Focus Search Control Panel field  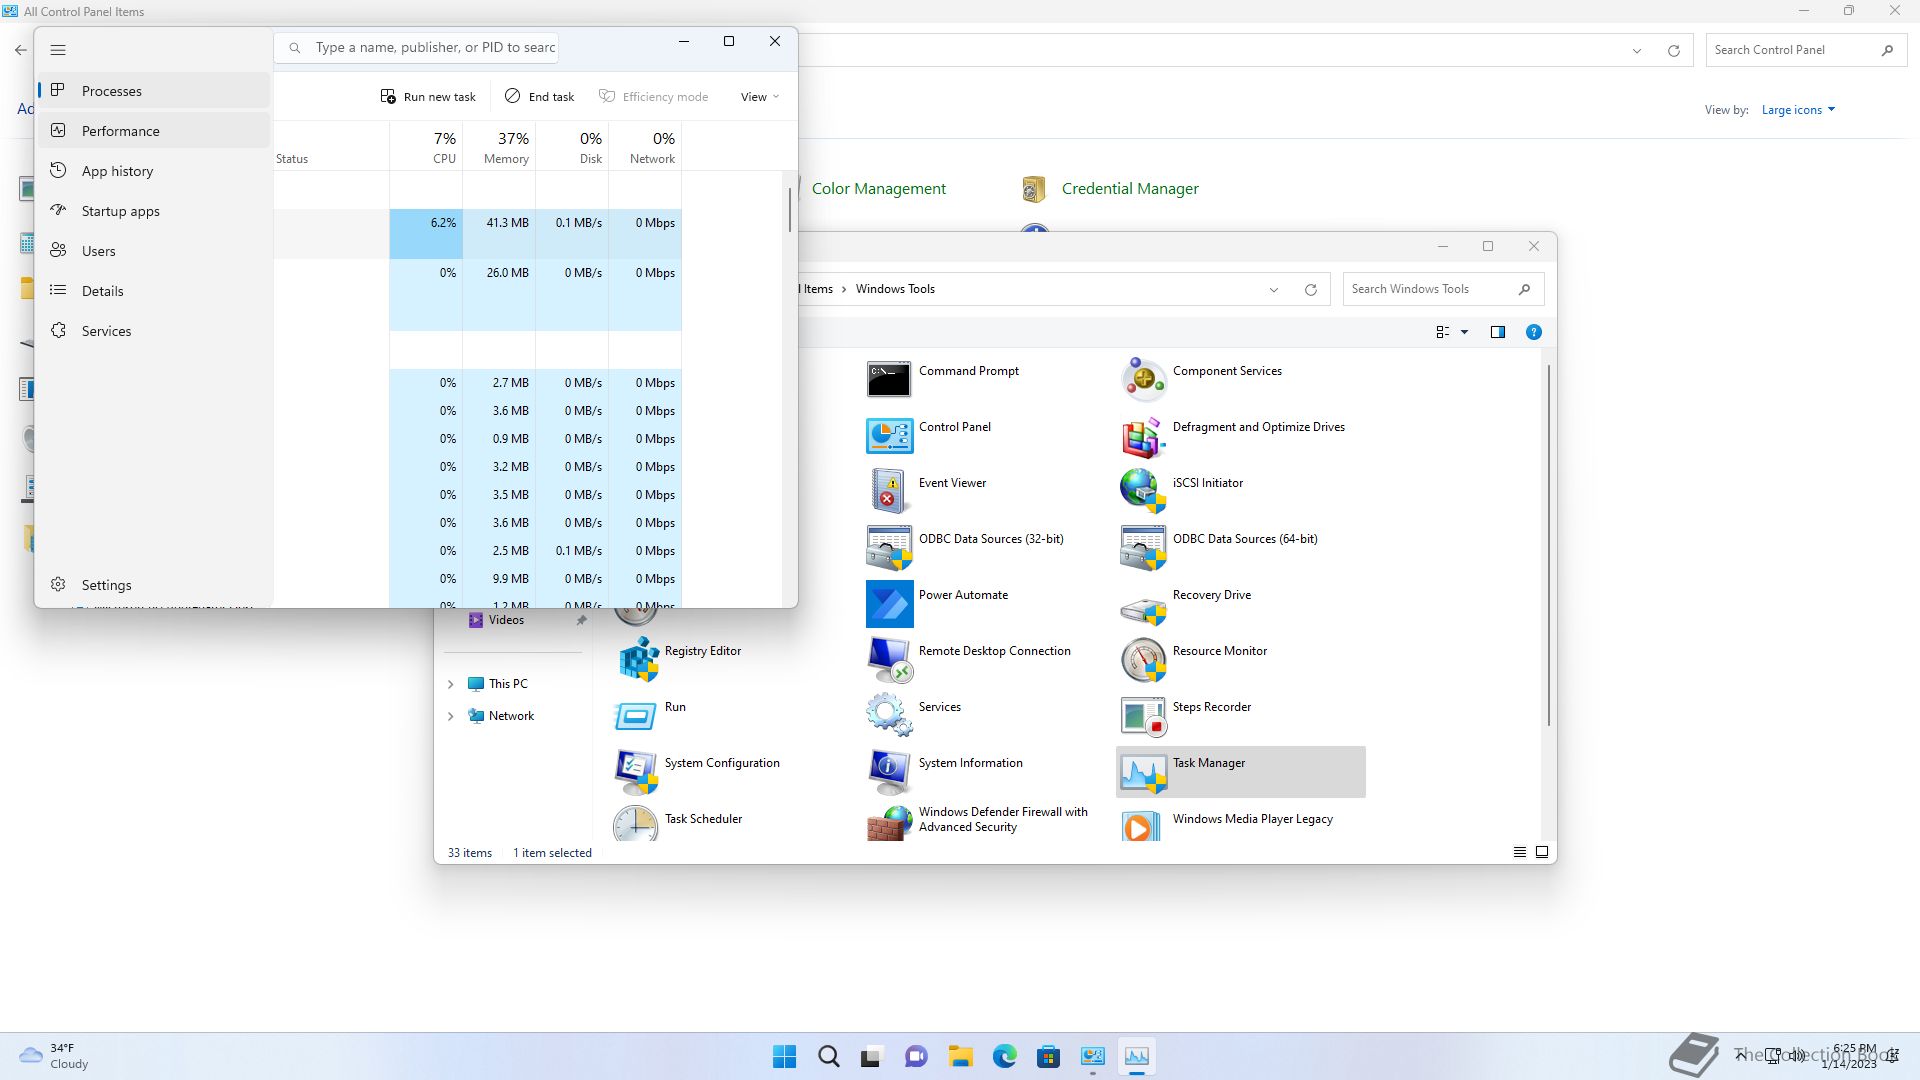tap(1805, 50)
